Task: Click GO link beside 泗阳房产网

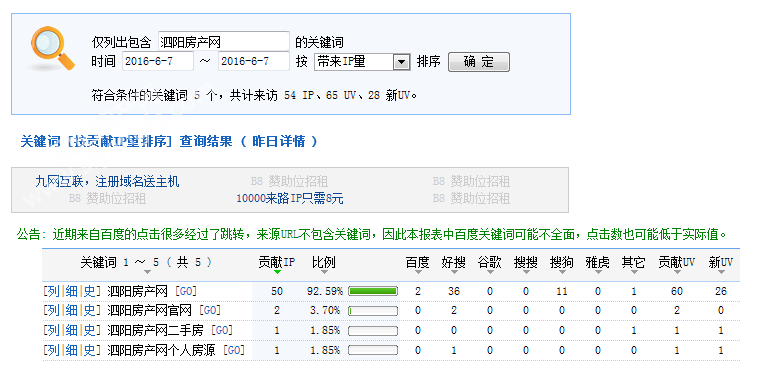Action: coord(185,291)
